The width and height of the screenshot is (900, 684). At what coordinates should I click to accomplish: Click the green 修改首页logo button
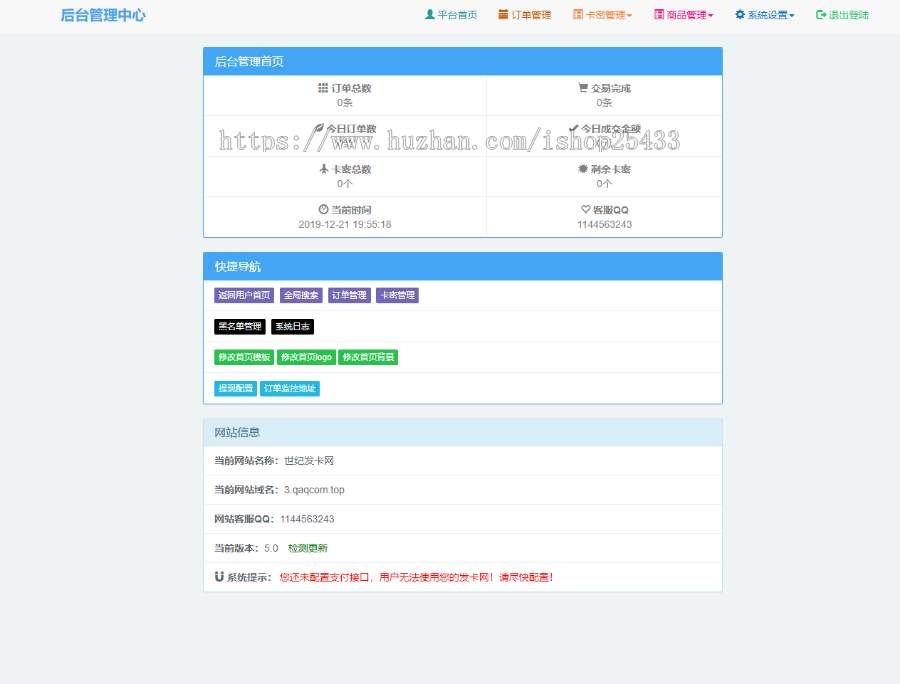[x=307, y=357]
